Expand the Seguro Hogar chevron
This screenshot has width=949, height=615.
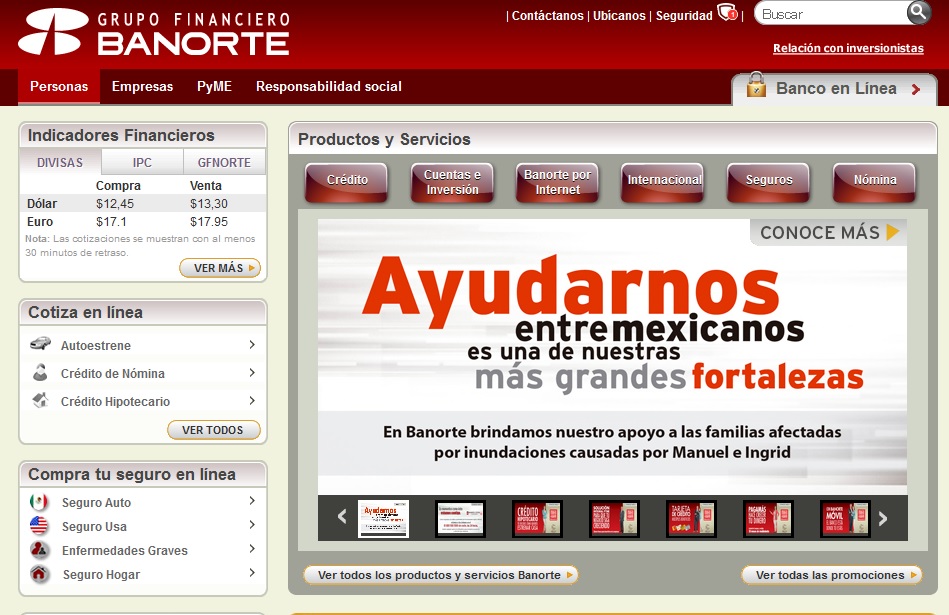pos(252,573)
